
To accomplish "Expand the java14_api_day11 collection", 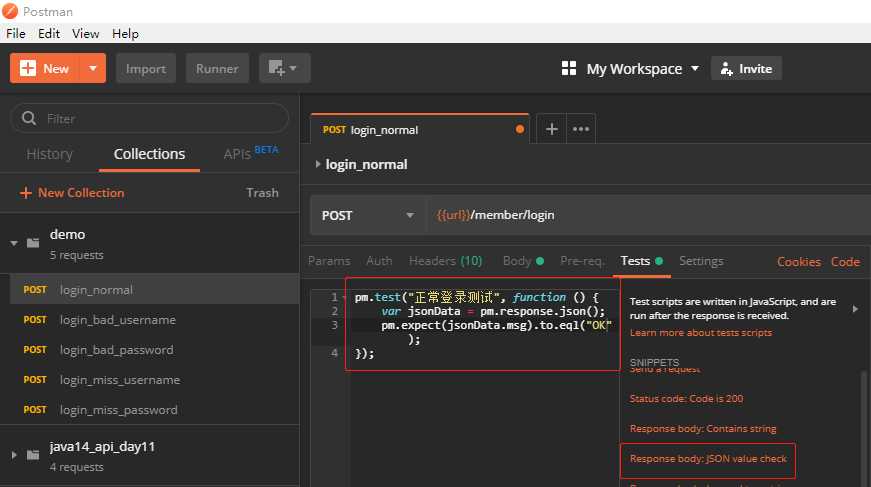I will [x=14, y=455].
